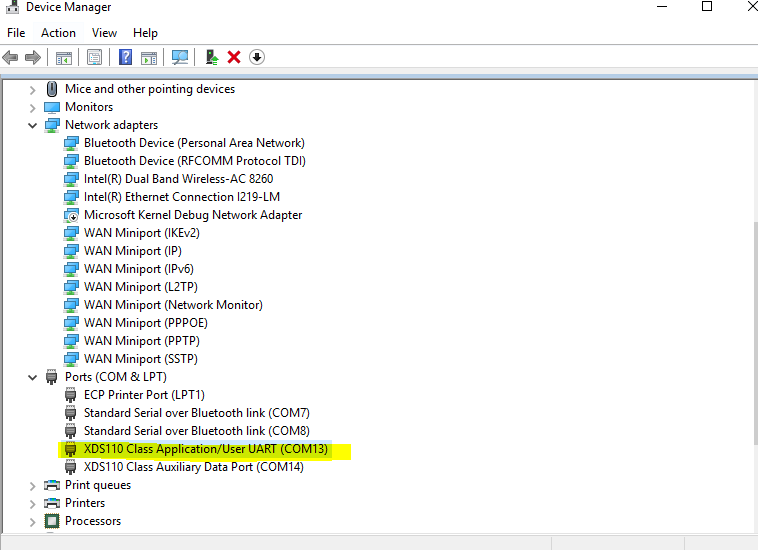Open Properties toolbar icon
The width and height of the screenshot is (758, 550).
(x=94, y=58)
